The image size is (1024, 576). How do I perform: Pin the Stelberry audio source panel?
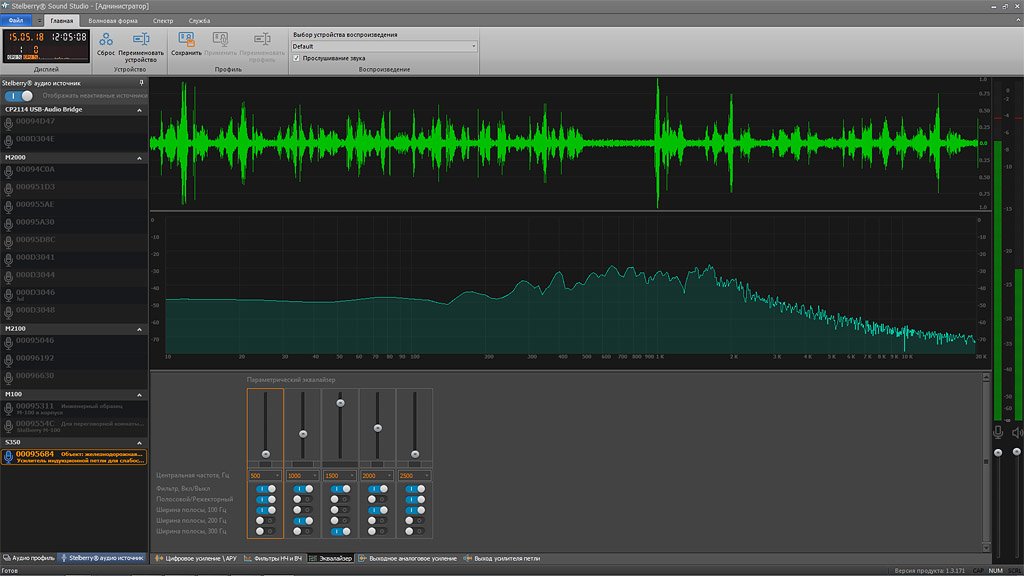click(x=141, y=83)
